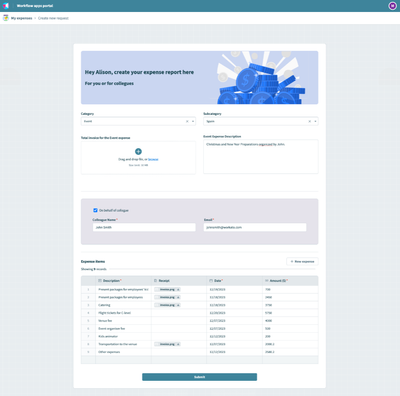
Task: Click into Event Expense Description text area
Action: (x=261, y=157)
